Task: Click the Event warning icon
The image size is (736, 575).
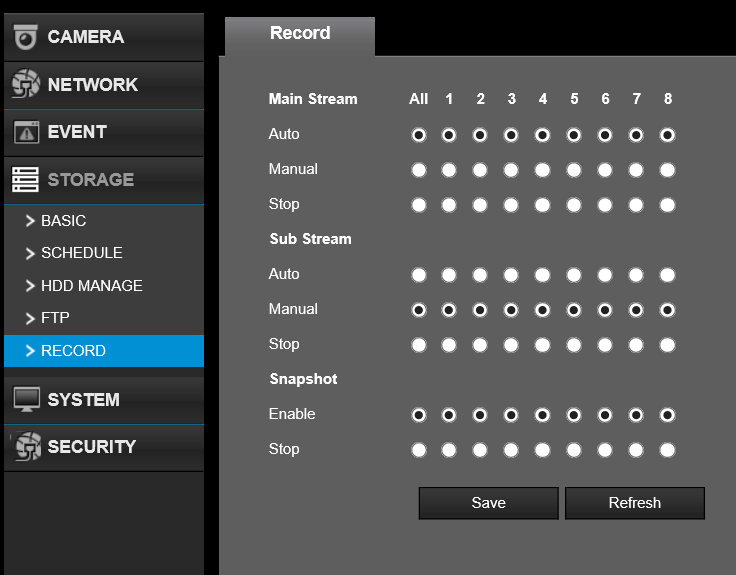Action: [x=26, y=132]
